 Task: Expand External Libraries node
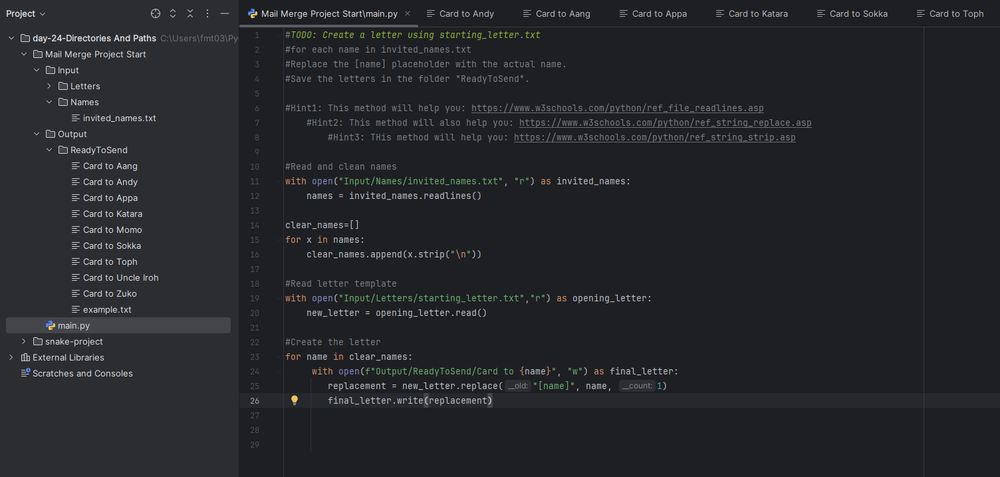click(x=11, y=357)
